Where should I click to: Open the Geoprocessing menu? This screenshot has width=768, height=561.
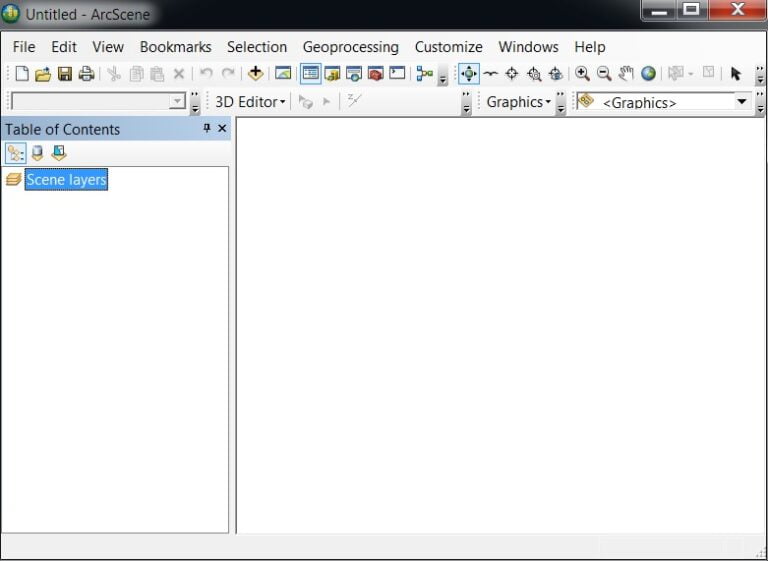(x=350, y=47)
